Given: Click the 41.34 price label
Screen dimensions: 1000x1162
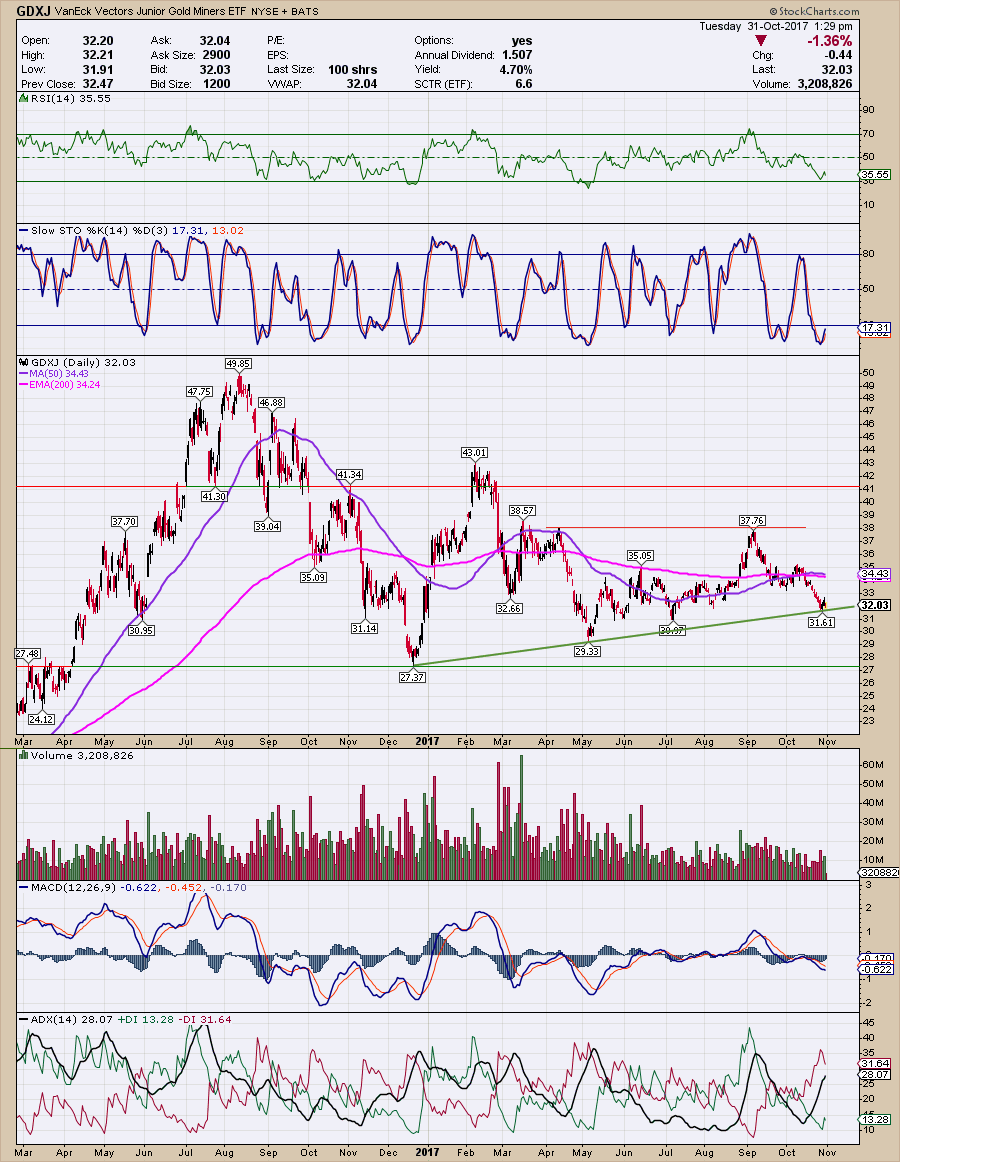Looking at the screenshot, I should pyautogui.click(x=349, y=474).
